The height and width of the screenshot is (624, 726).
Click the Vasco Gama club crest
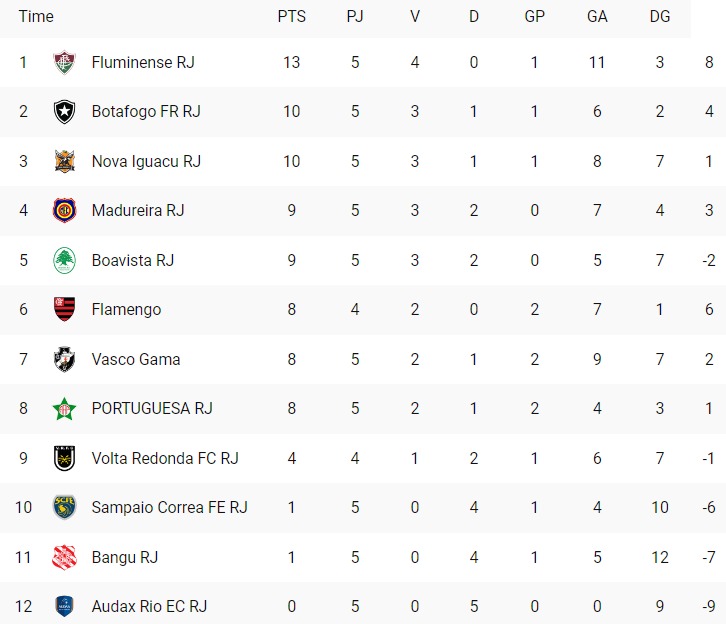[64, 359]
